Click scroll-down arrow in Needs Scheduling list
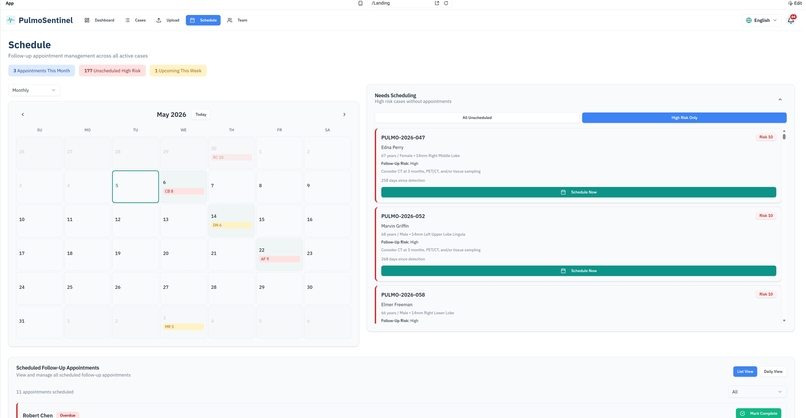The image size is (806, 418). 784,321
